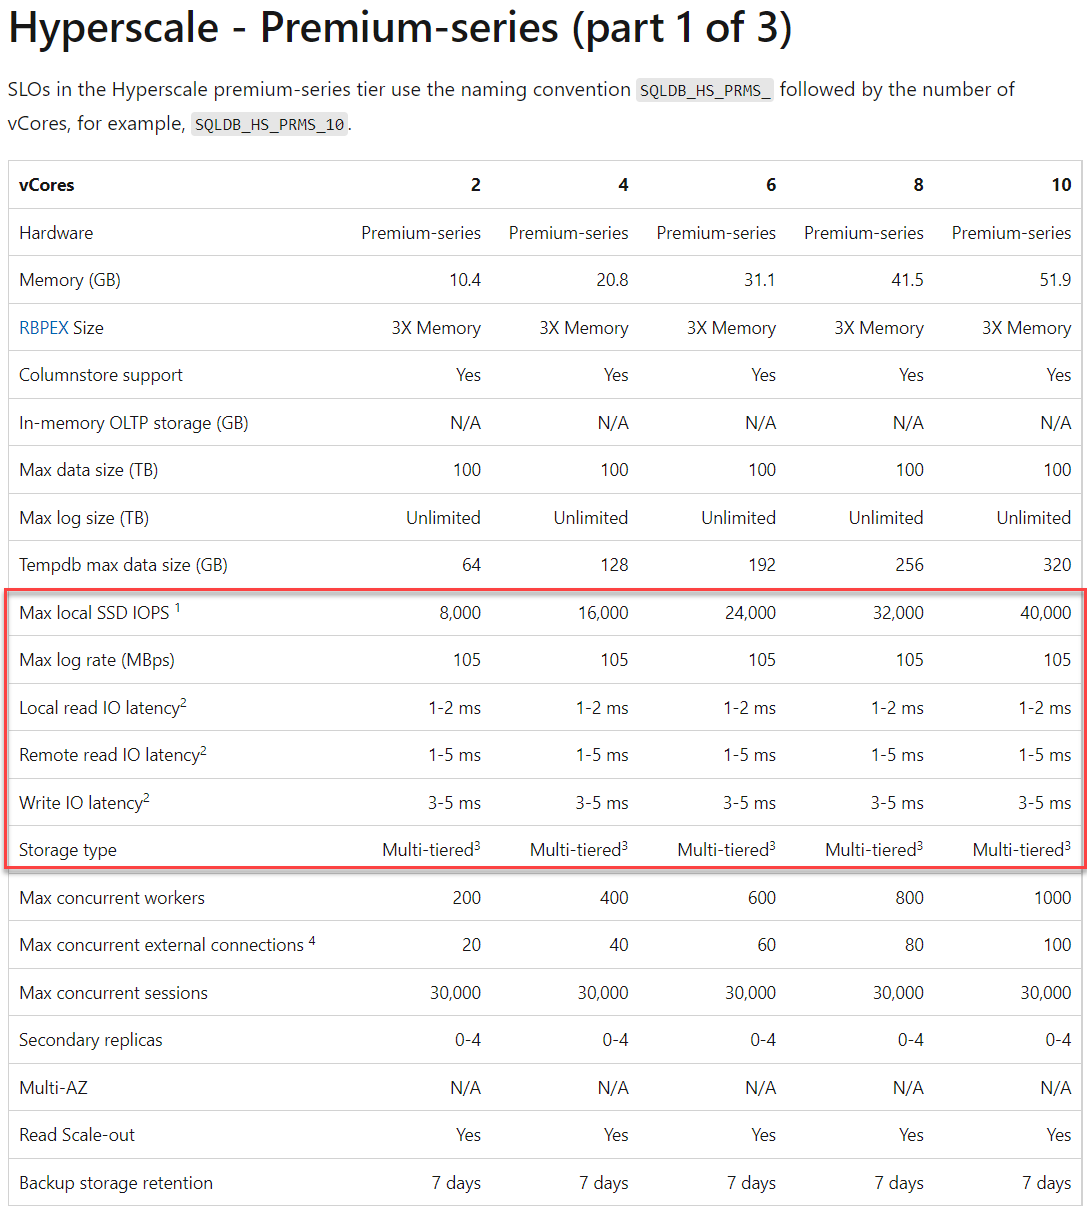The image size is (1087, 1213).
Task: Select the Max concurrent workers label
Action: pyautogui.click(x=112, y=898)
